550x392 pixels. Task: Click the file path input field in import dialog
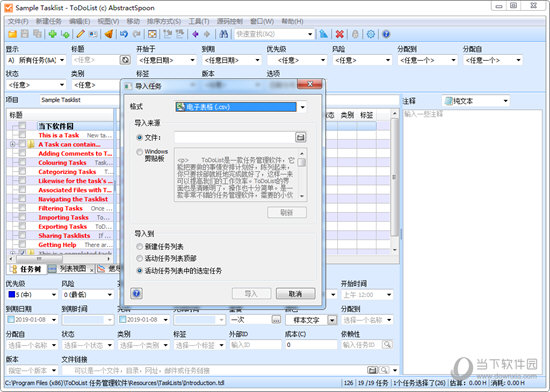click(x=235, y=137)
